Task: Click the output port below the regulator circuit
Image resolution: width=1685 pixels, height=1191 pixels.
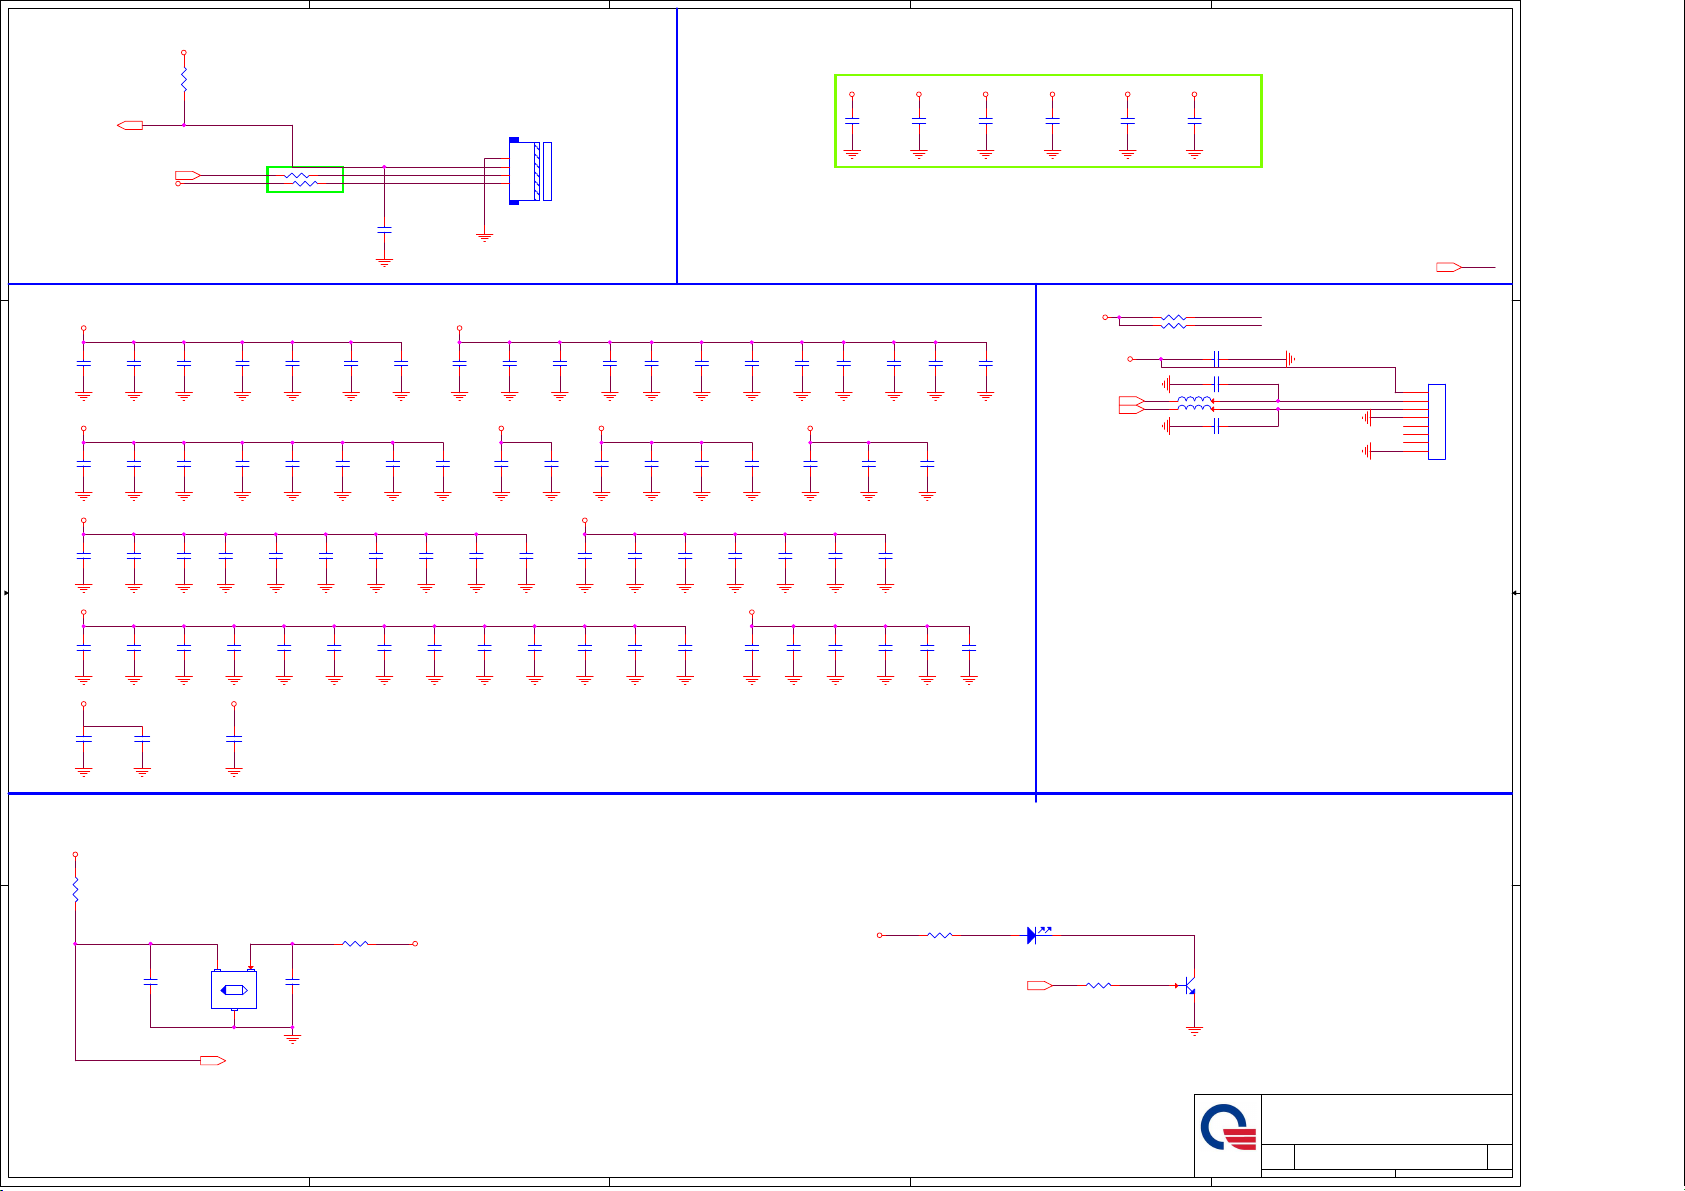Action: tap(213, 1060)
